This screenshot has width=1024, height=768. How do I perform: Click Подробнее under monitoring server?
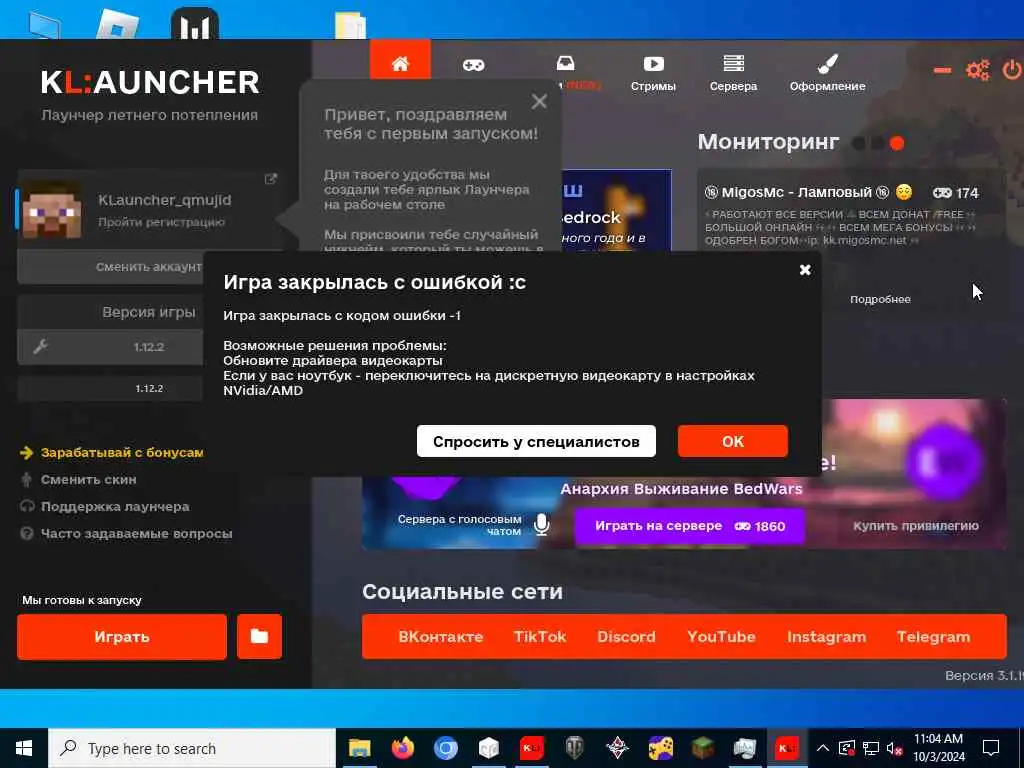[880, 299]
